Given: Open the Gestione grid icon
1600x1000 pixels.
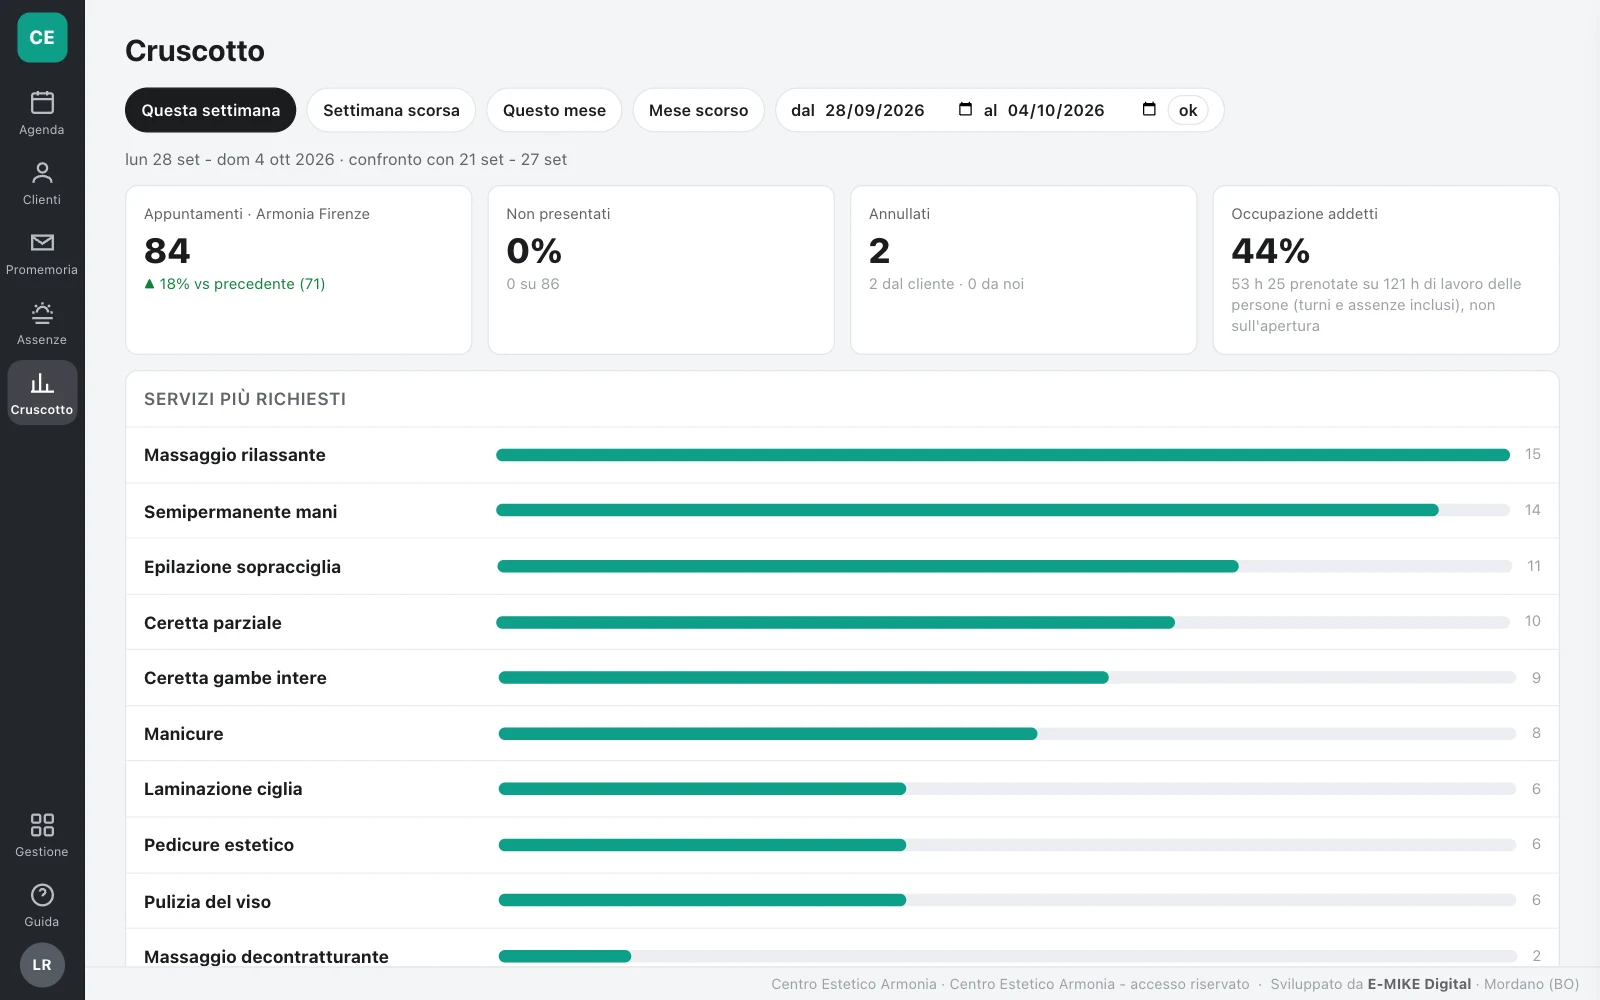Looking at the screenshot, I should [x=42, y=825].
